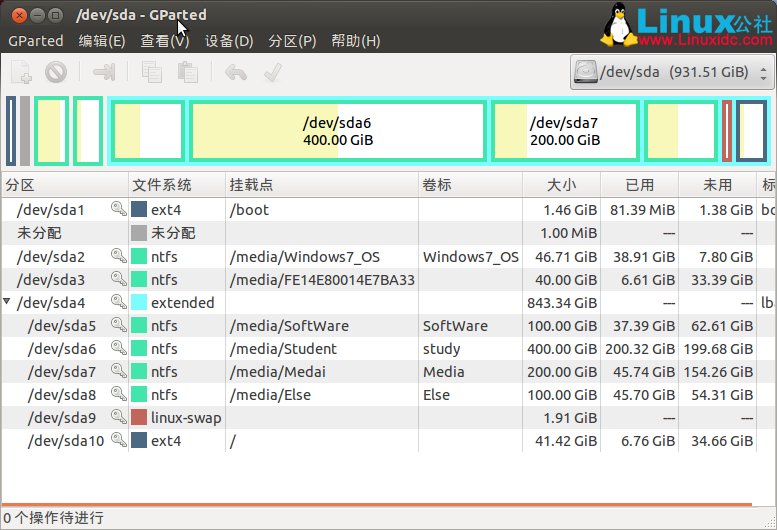Open the 设备(D) menu
This screenshot has height=530, width=777.
tap(229, 41)
